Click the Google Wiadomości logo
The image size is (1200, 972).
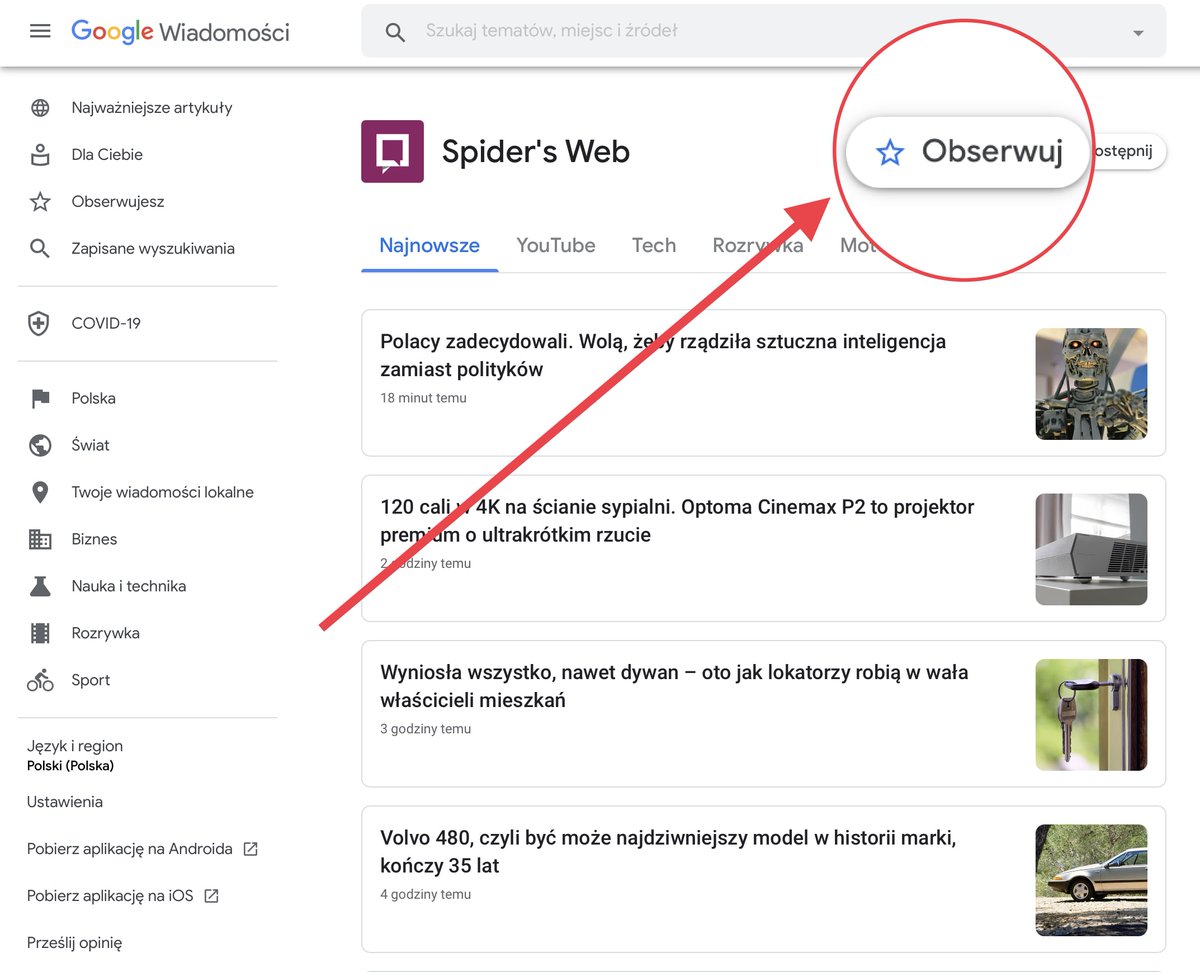[180, 32]
